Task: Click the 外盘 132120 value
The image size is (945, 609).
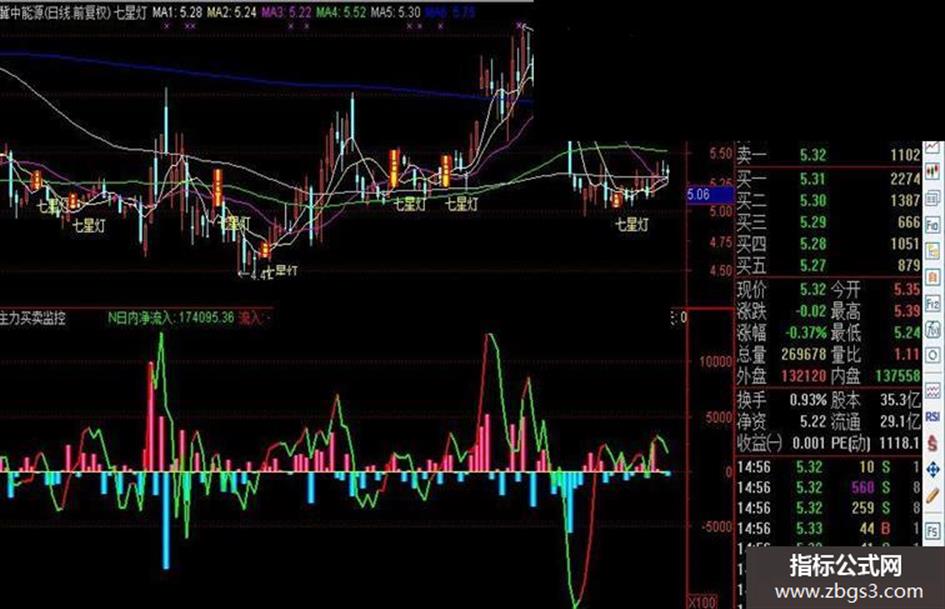Action: pos(803,376)
